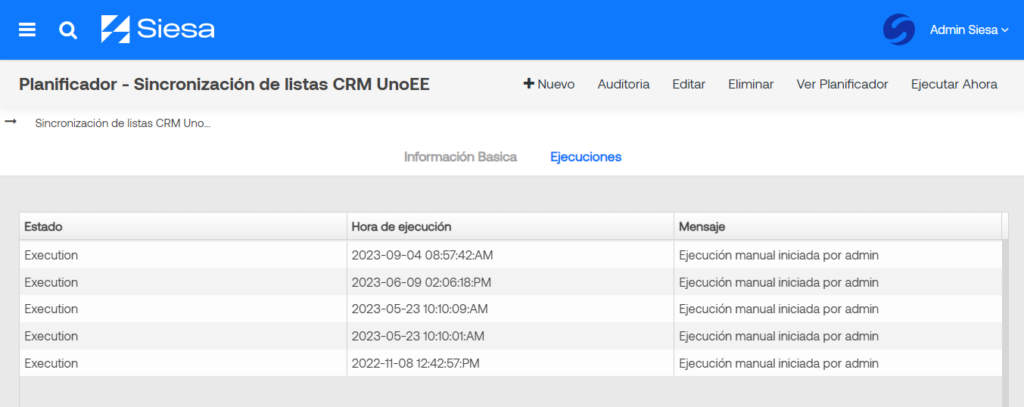Open Ver Planificador
The image size is (1024, 407).
tap(842, 84)
